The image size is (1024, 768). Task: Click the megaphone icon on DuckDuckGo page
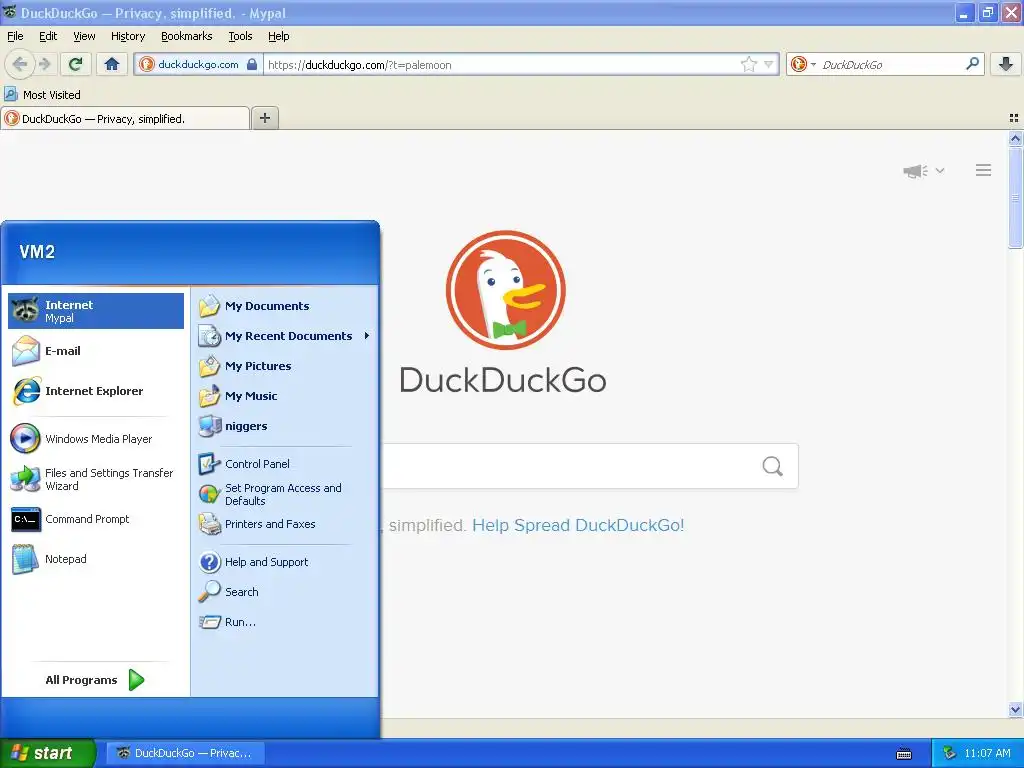pos(916,170)
